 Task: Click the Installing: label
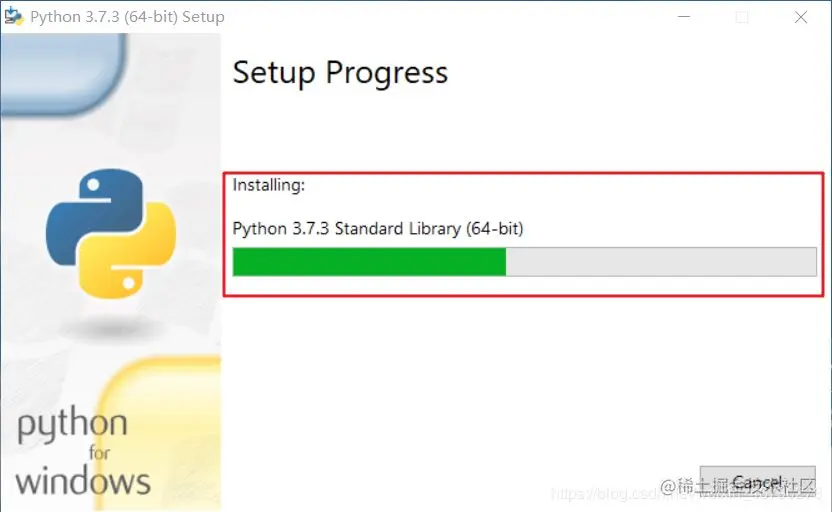point(269,185)
